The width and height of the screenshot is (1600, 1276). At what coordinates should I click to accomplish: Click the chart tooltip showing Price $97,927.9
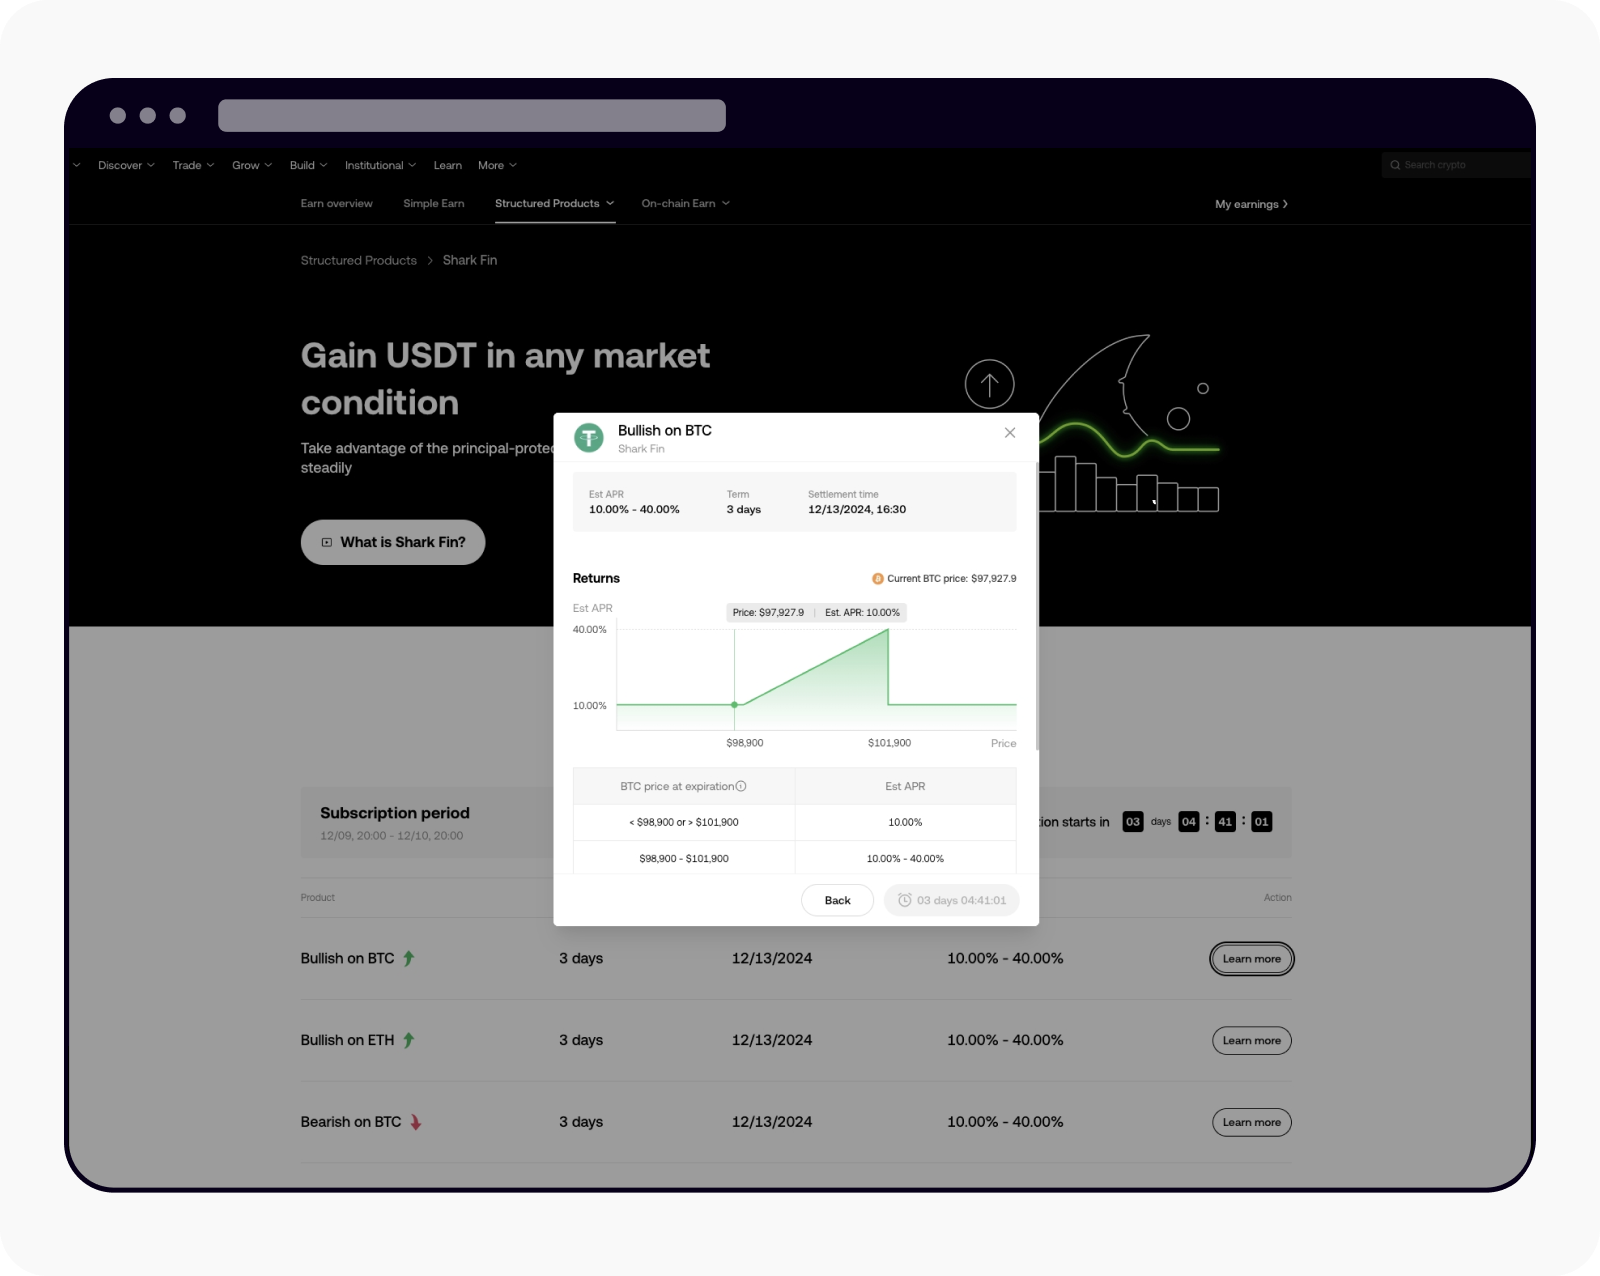click(816, 612)
